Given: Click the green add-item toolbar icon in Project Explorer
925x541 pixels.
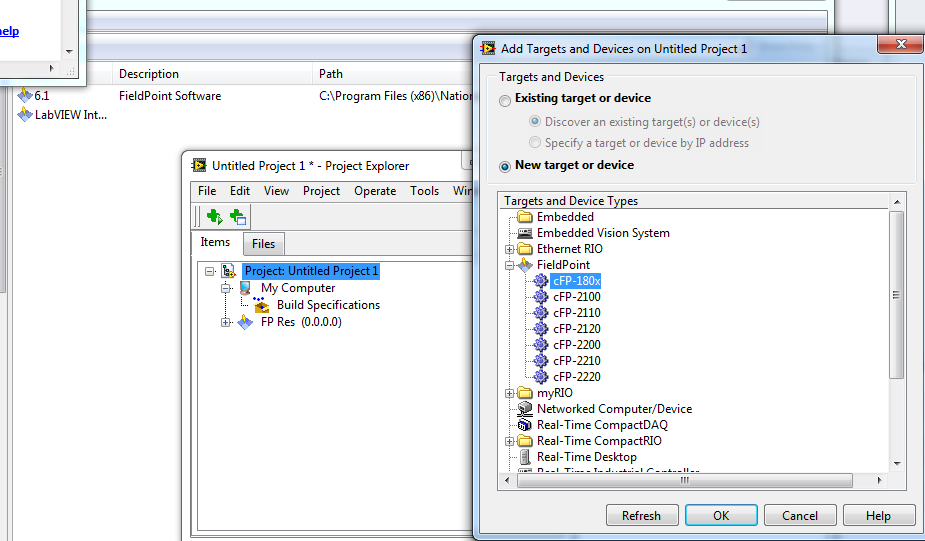Looking at the screenshot, I should 215,217.
